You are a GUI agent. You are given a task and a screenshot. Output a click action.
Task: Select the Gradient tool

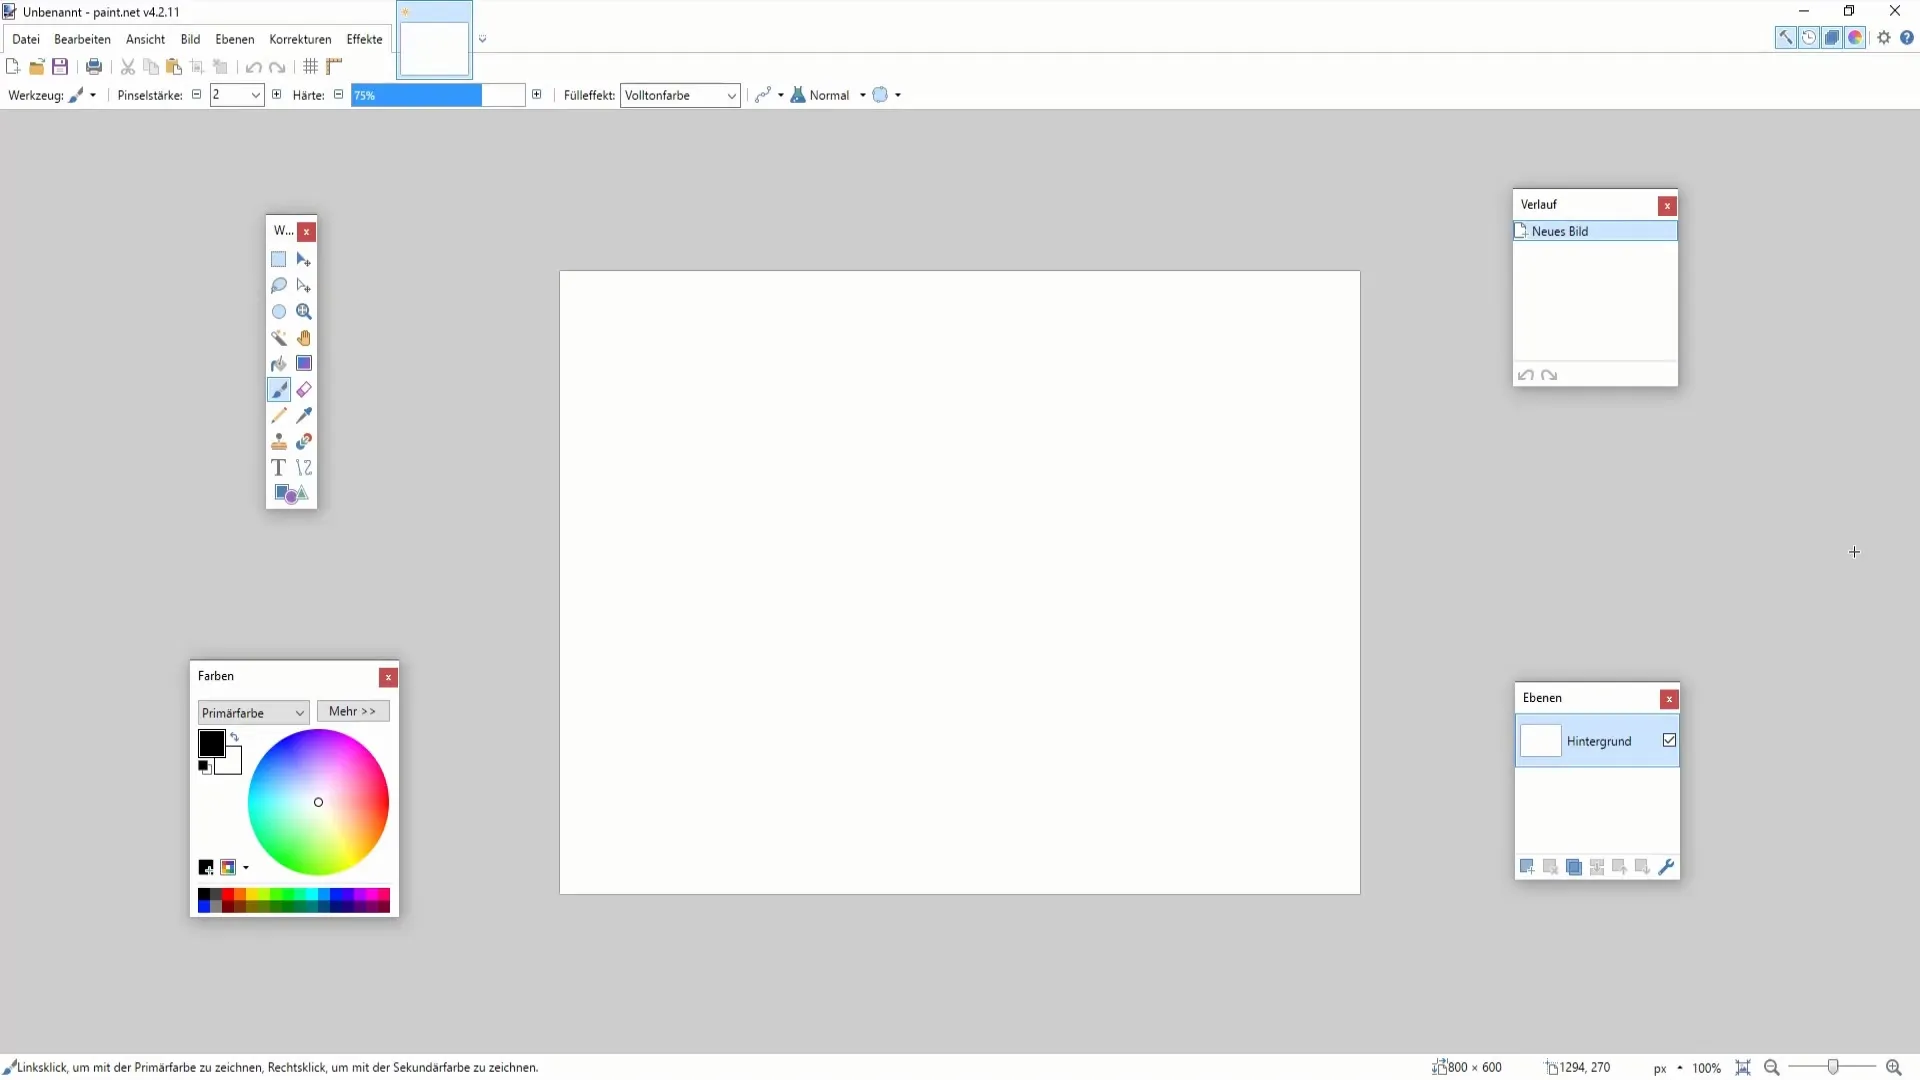[x=304, y=363]
